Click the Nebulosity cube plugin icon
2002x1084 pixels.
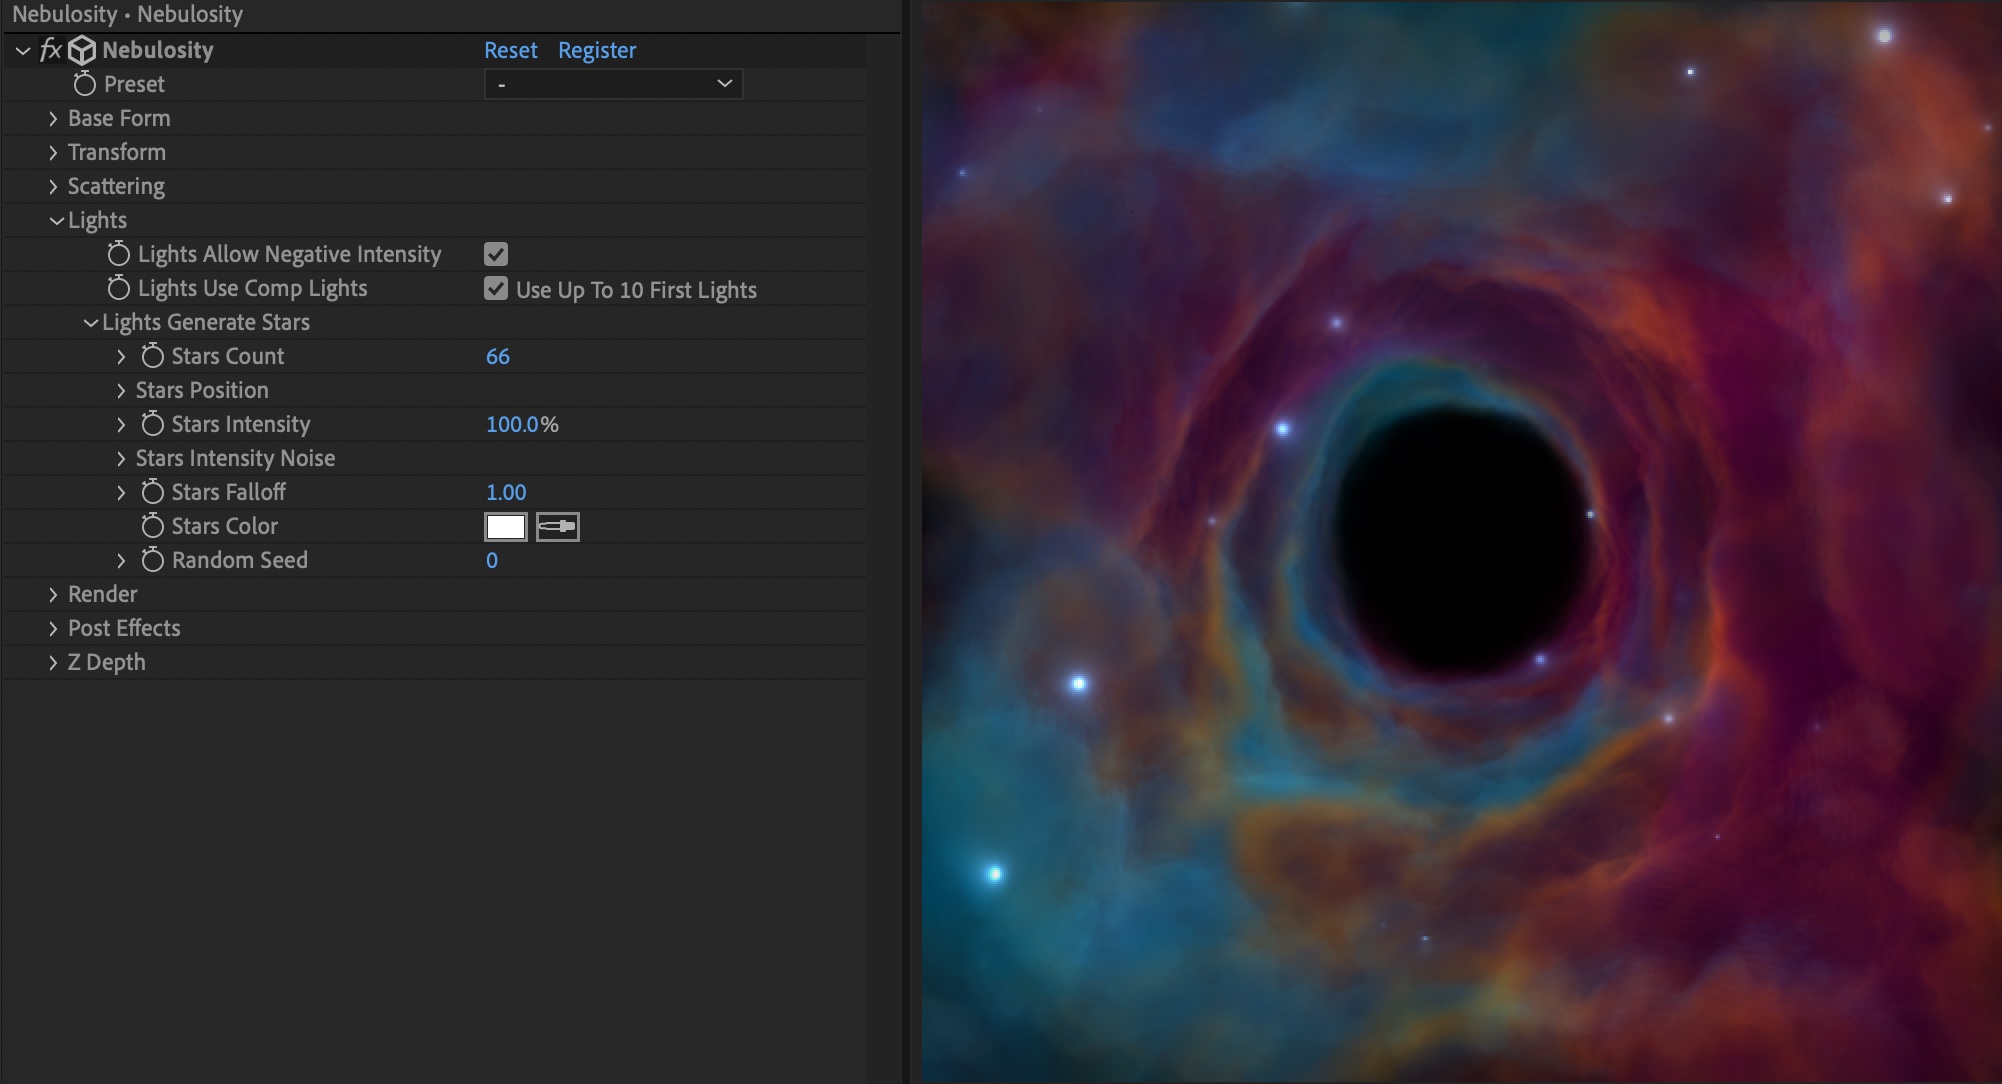tap(82, 50)
